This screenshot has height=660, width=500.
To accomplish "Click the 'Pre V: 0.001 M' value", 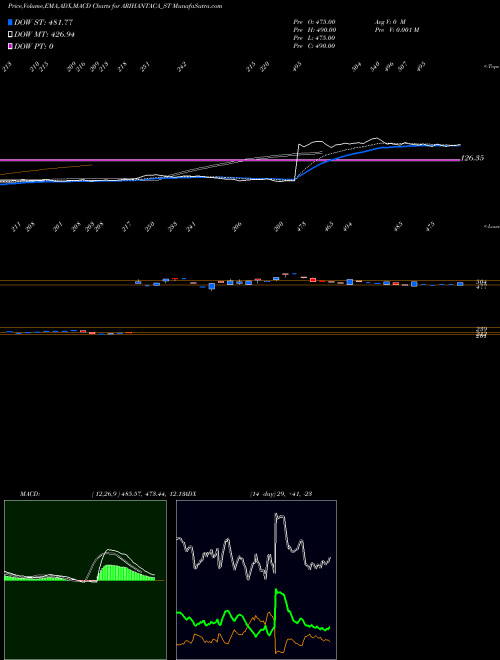I will tap(396, 30).
